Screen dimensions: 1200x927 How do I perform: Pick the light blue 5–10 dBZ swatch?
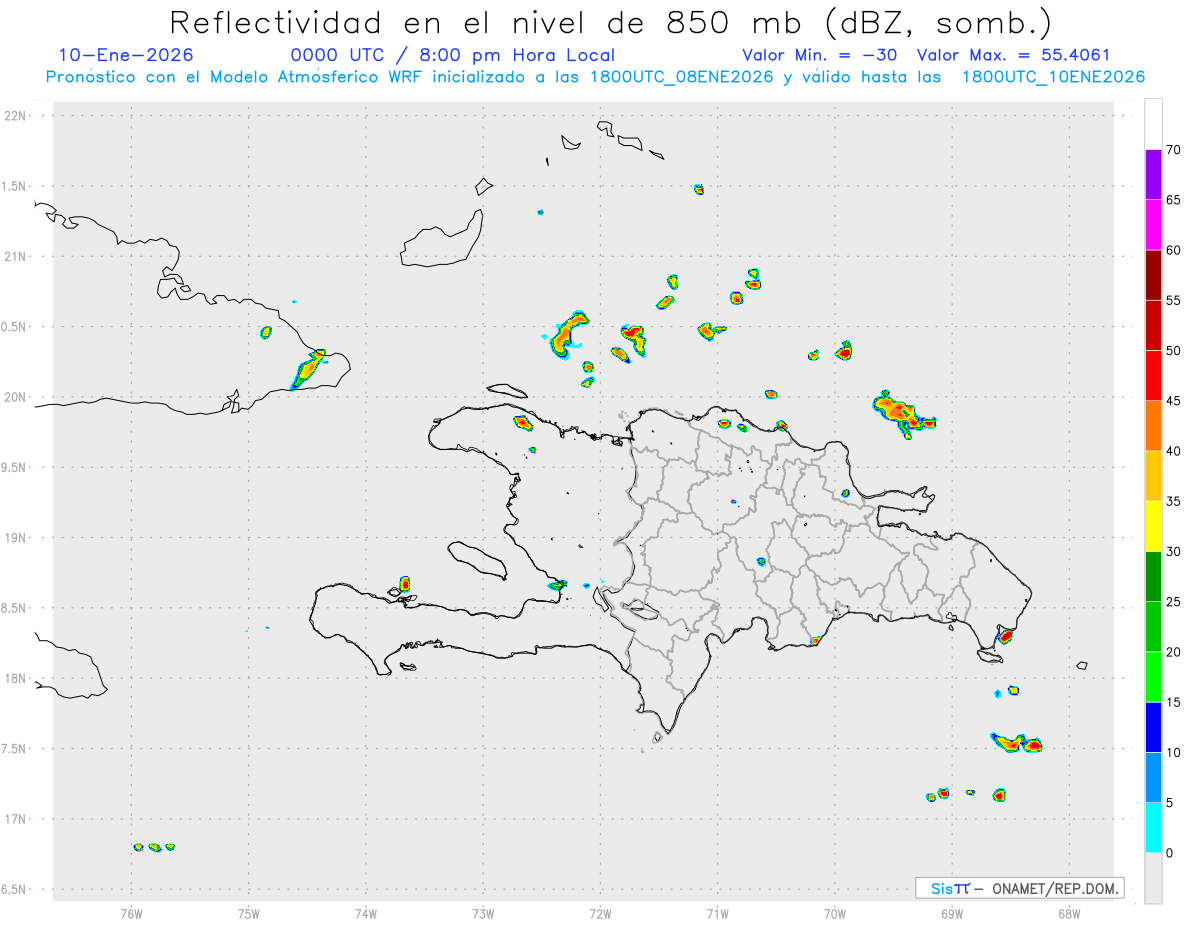click(1153, 778)
